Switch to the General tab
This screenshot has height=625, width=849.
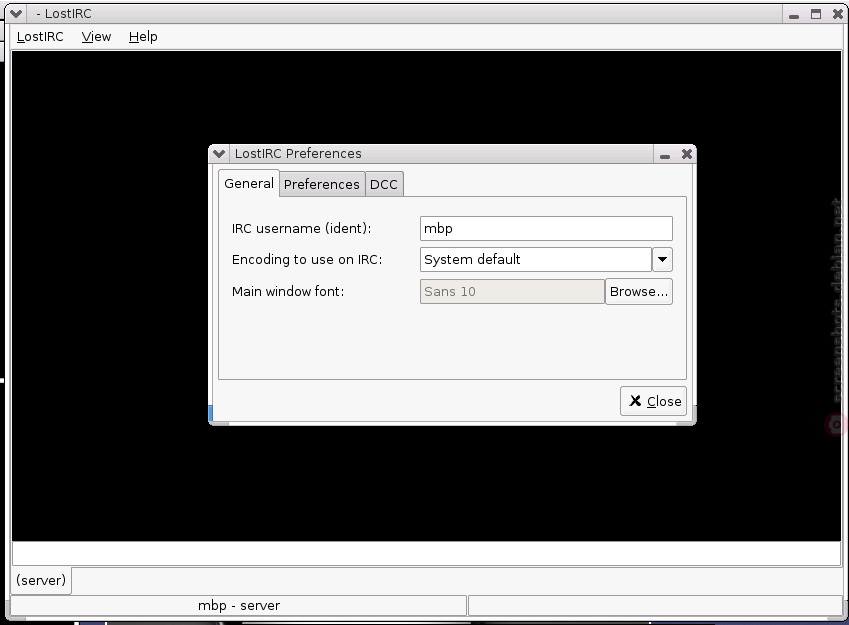[249, 184]
